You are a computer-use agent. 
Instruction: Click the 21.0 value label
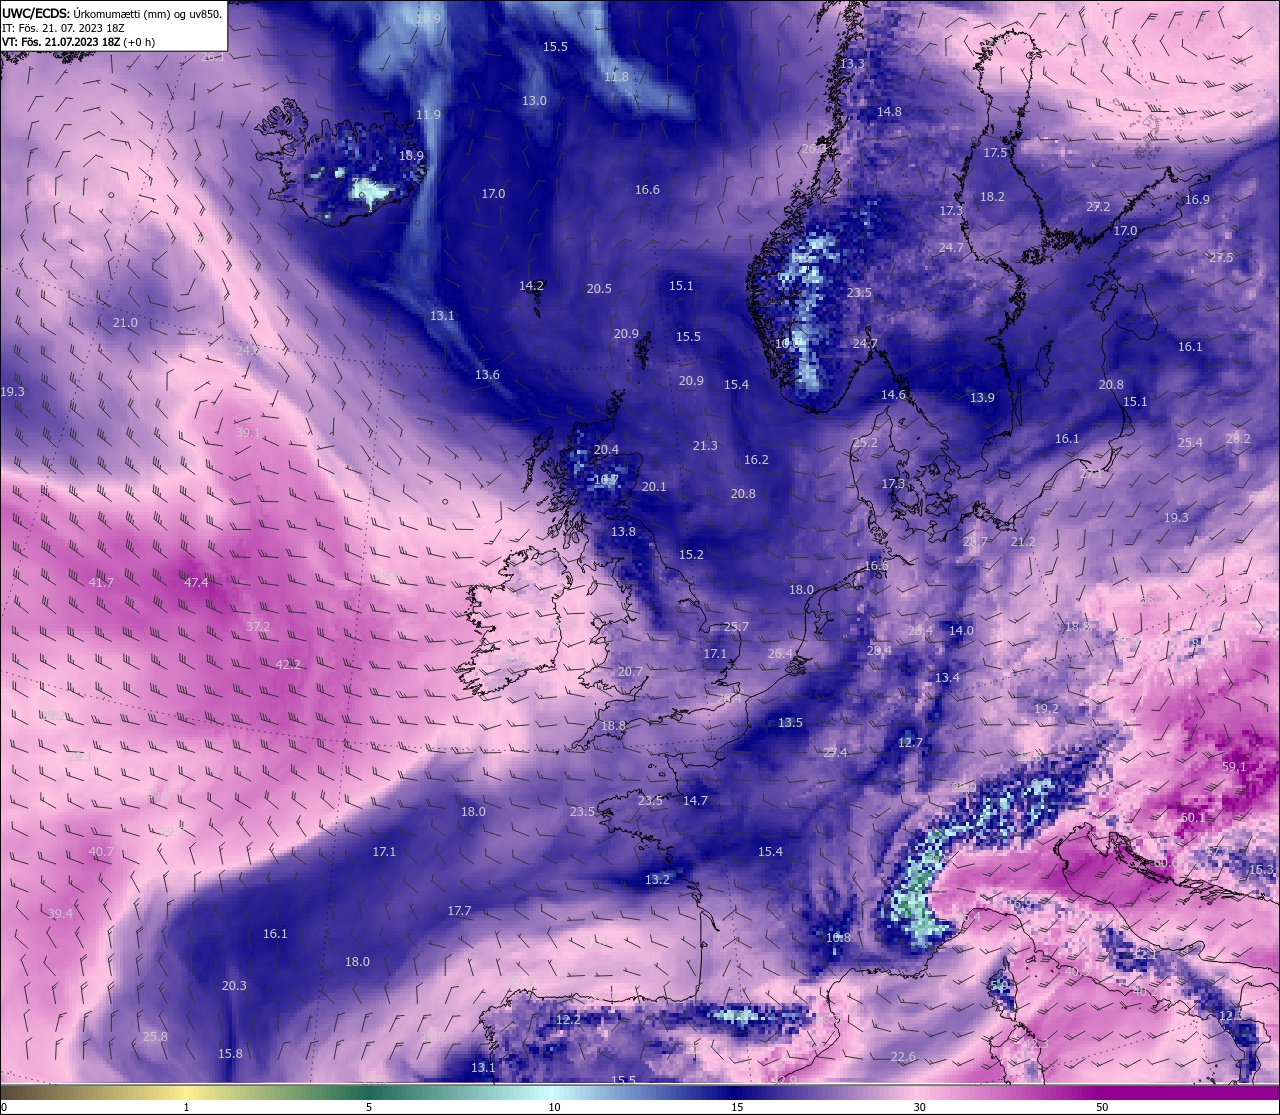tap(125, 323)
